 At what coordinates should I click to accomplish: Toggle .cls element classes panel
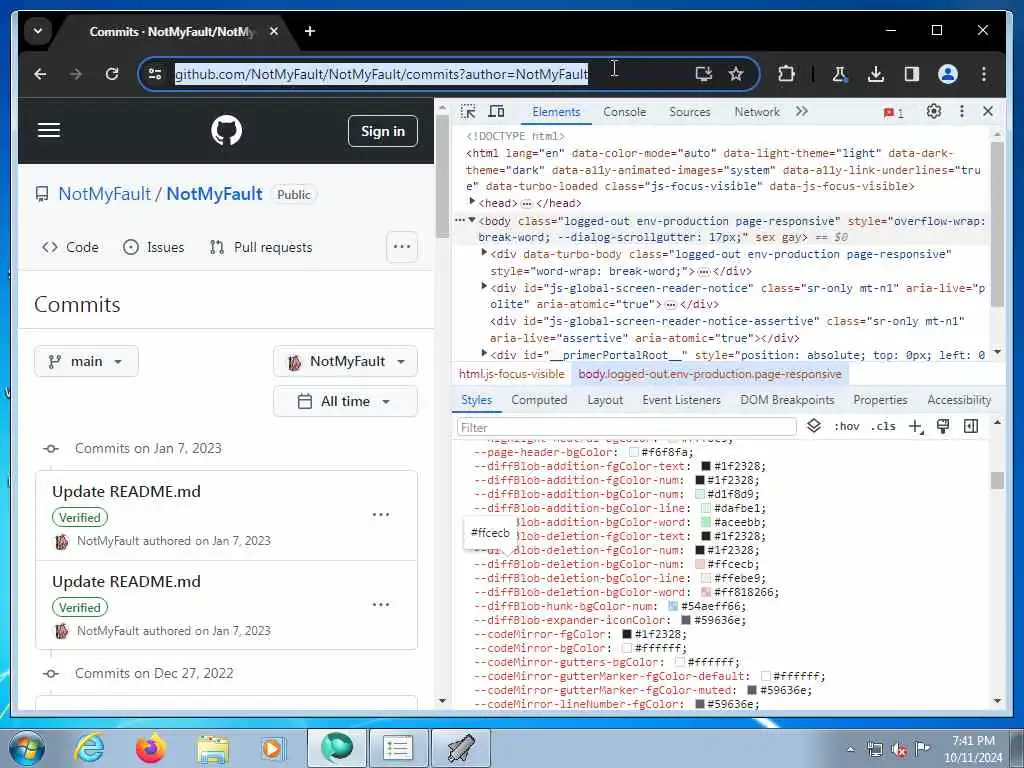(883, 426)
